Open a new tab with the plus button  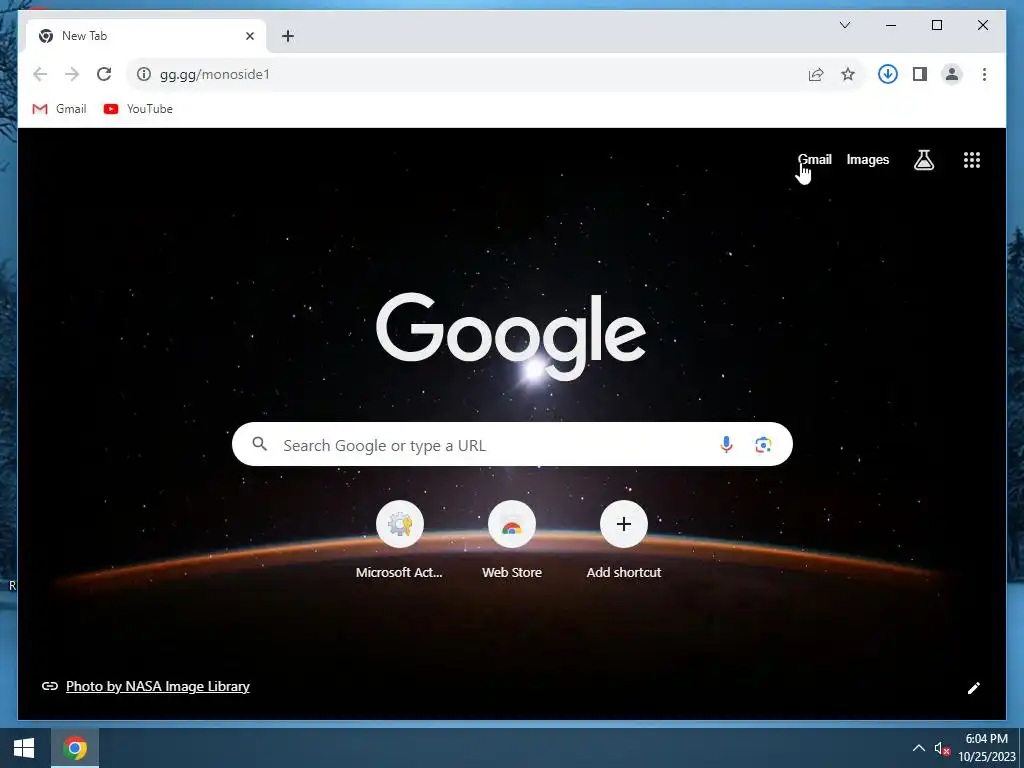[x=288, y=36]
